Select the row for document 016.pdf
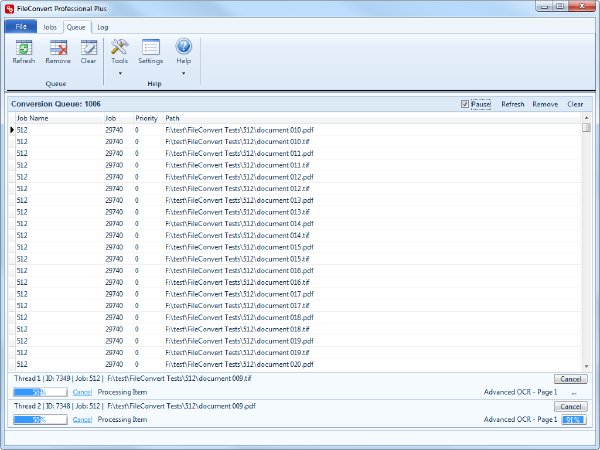The width and height of the screenshot is (600, 450). tap(295, 271)
